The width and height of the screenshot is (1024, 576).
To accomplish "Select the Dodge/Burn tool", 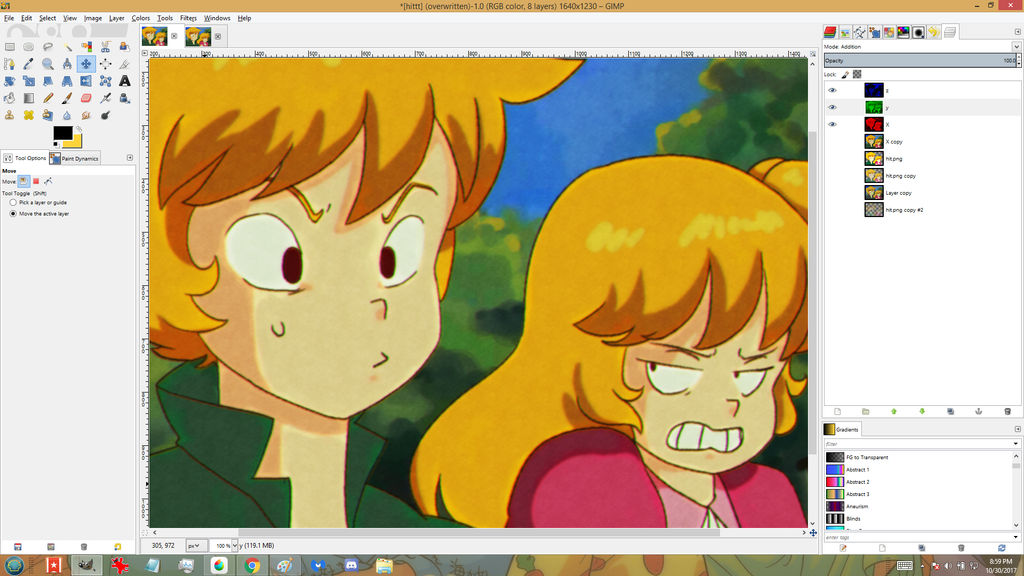I will click(105, 115).
